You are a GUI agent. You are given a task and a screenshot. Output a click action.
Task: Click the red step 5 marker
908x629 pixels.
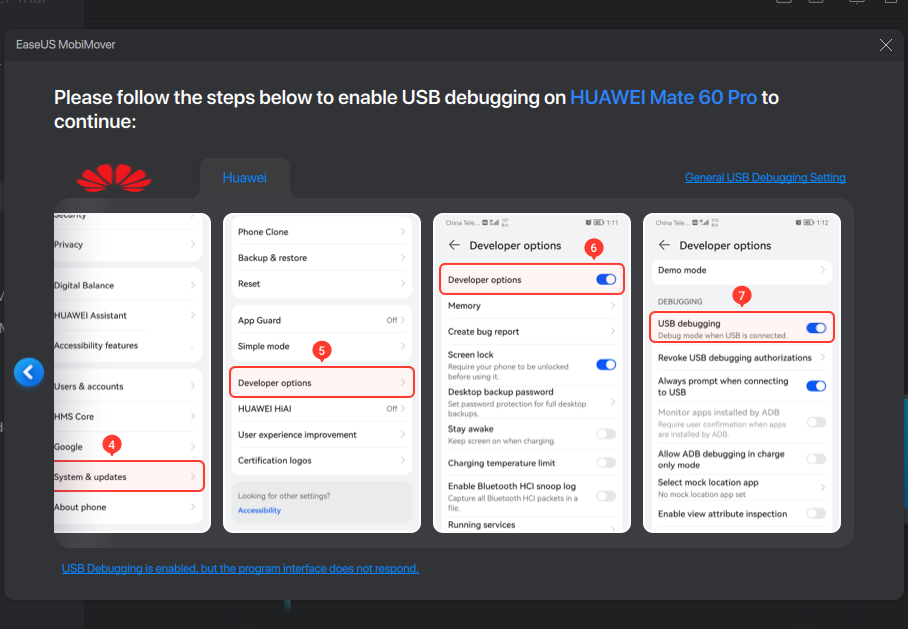[322, 350]
